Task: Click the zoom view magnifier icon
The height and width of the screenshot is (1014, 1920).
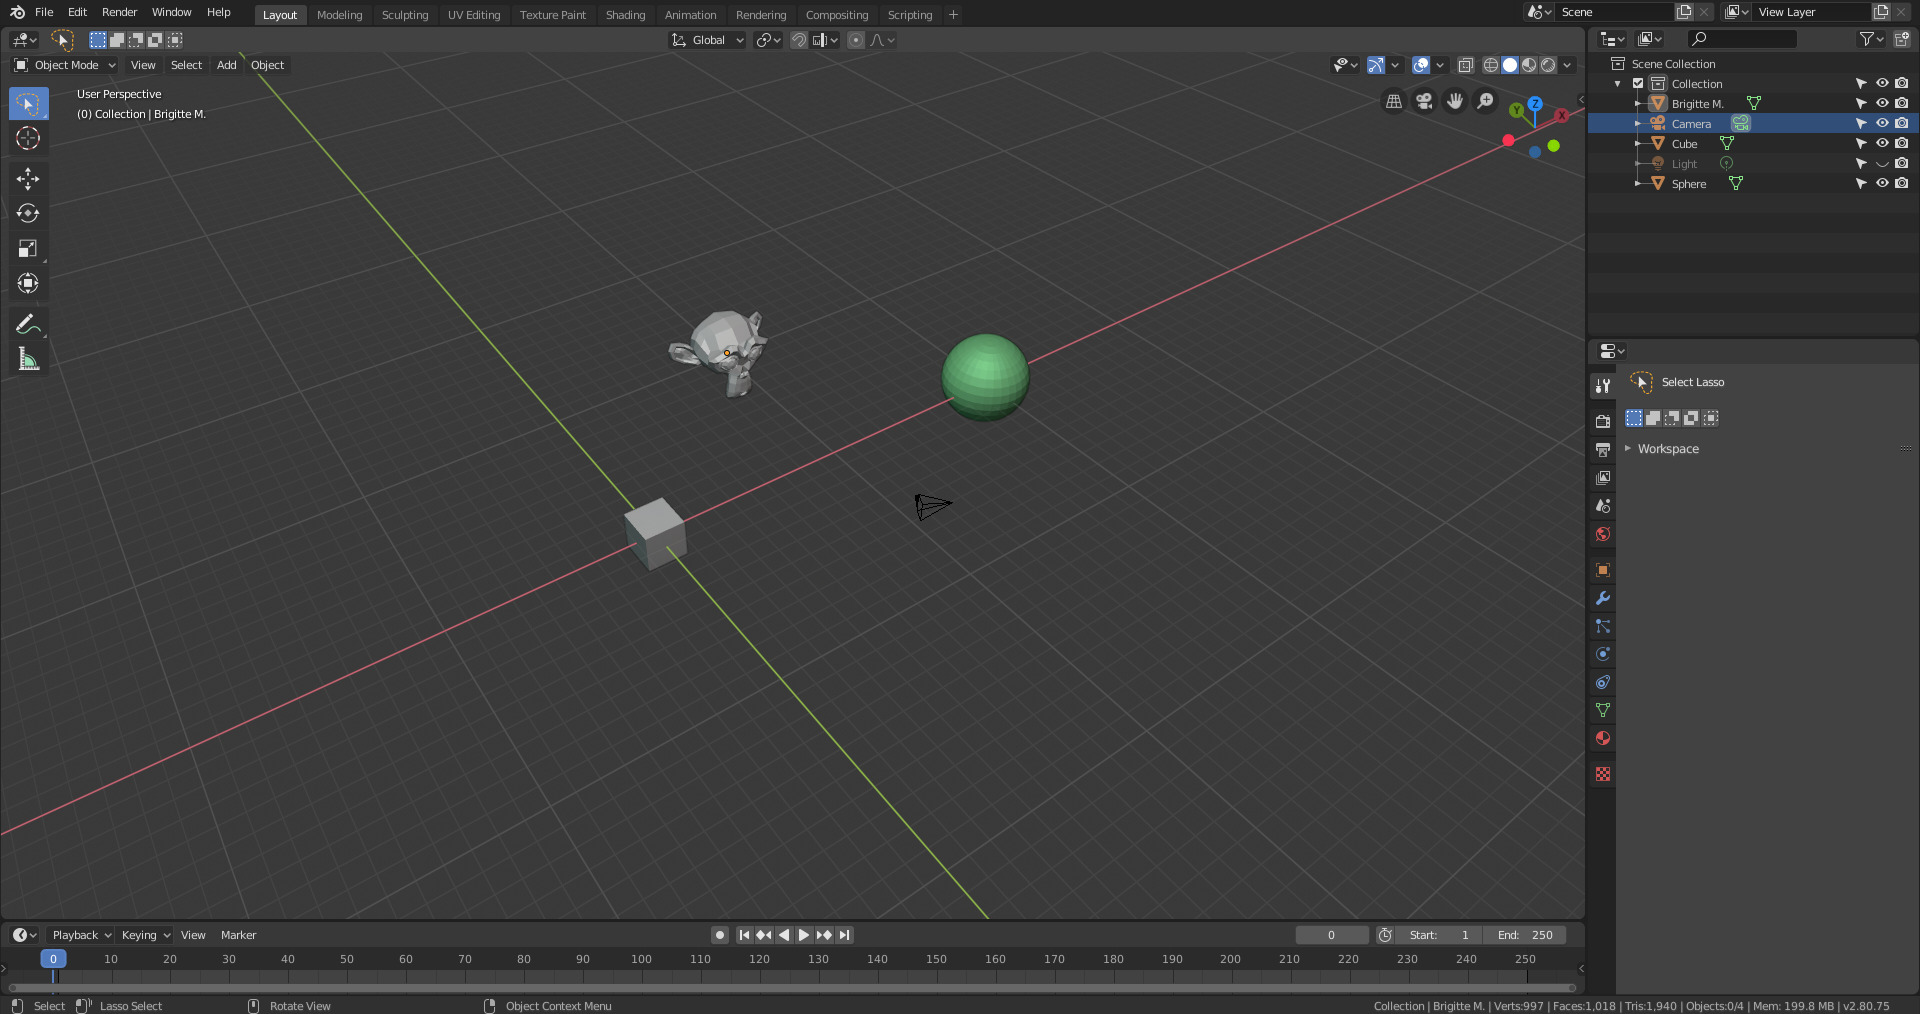Action: (1486, 101)
